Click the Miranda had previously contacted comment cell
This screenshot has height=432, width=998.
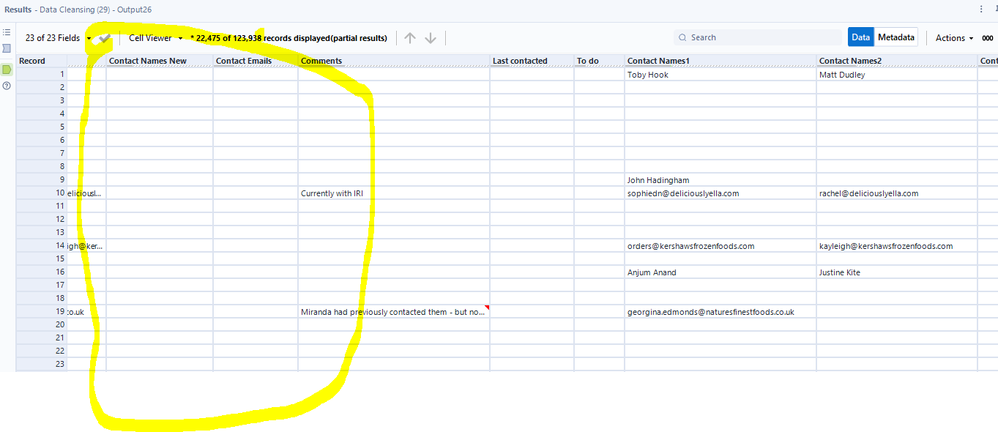click(393, 312)
